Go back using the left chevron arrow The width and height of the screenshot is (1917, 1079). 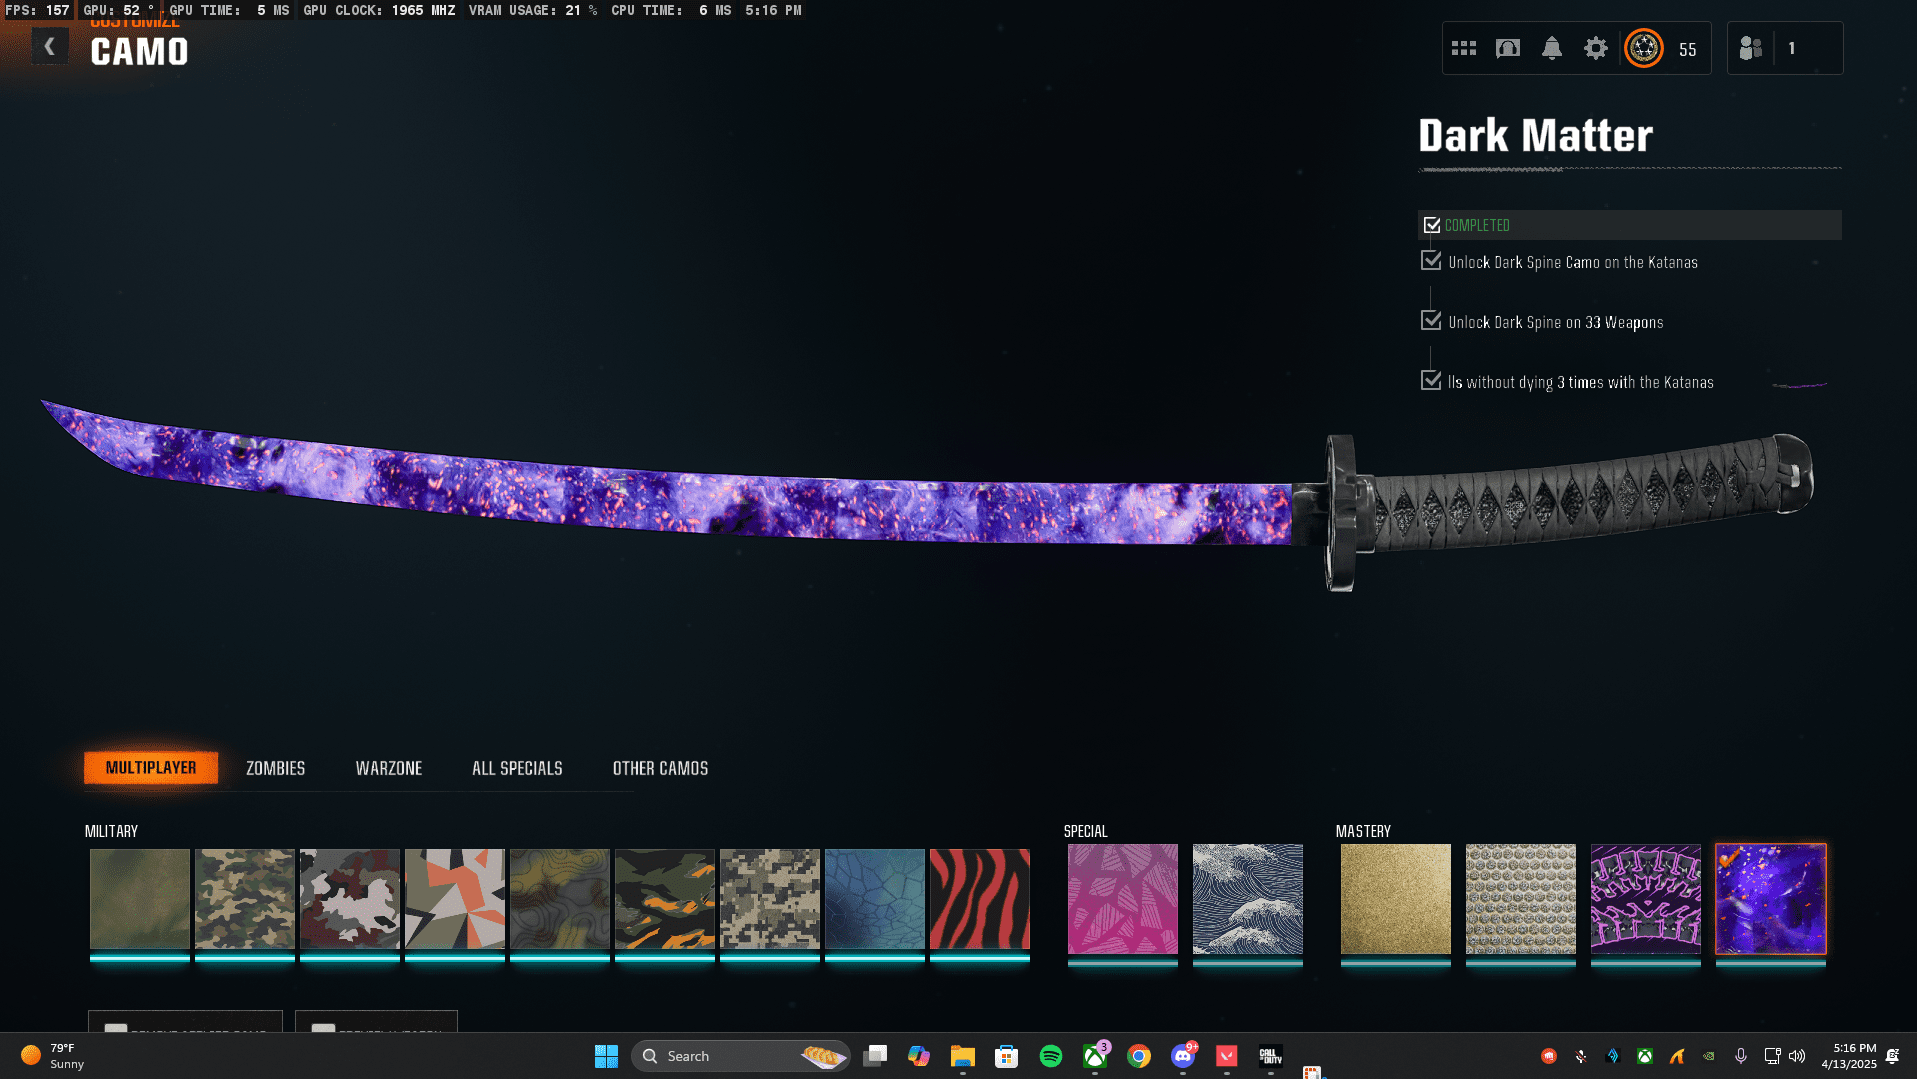coord(49,47)
